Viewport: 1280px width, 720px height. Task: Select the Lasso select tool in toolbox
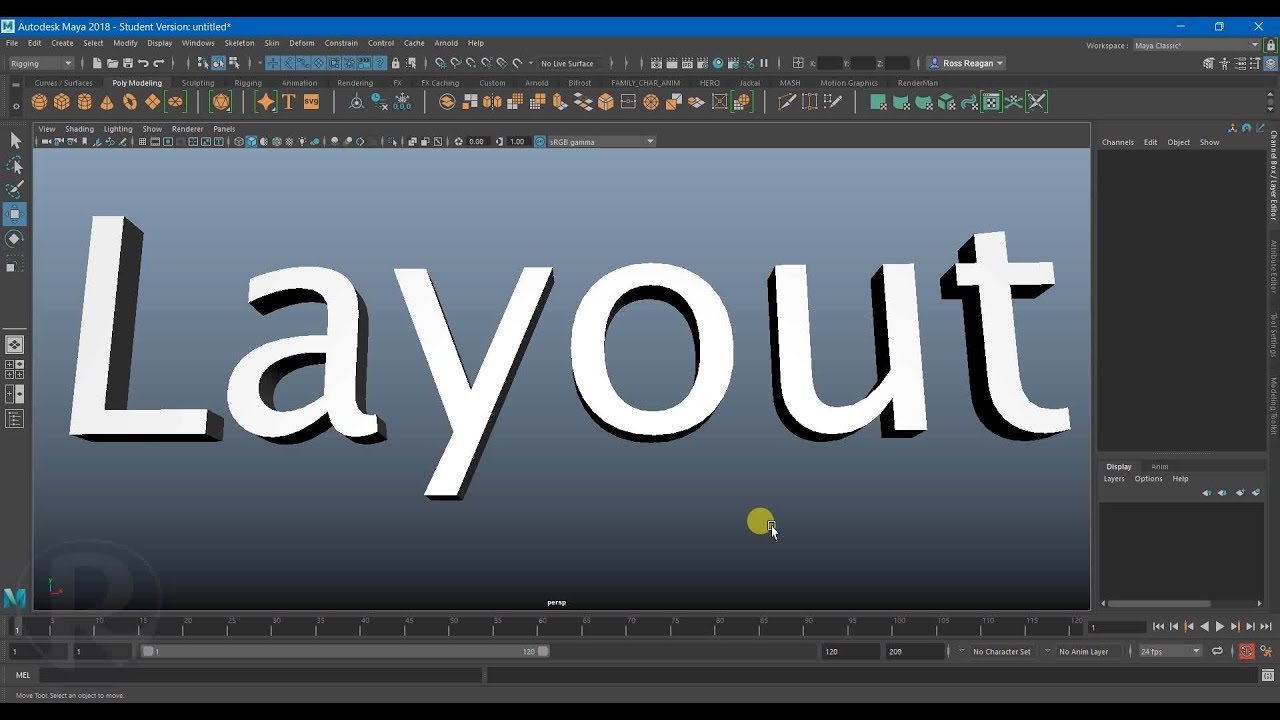point(15,165)
